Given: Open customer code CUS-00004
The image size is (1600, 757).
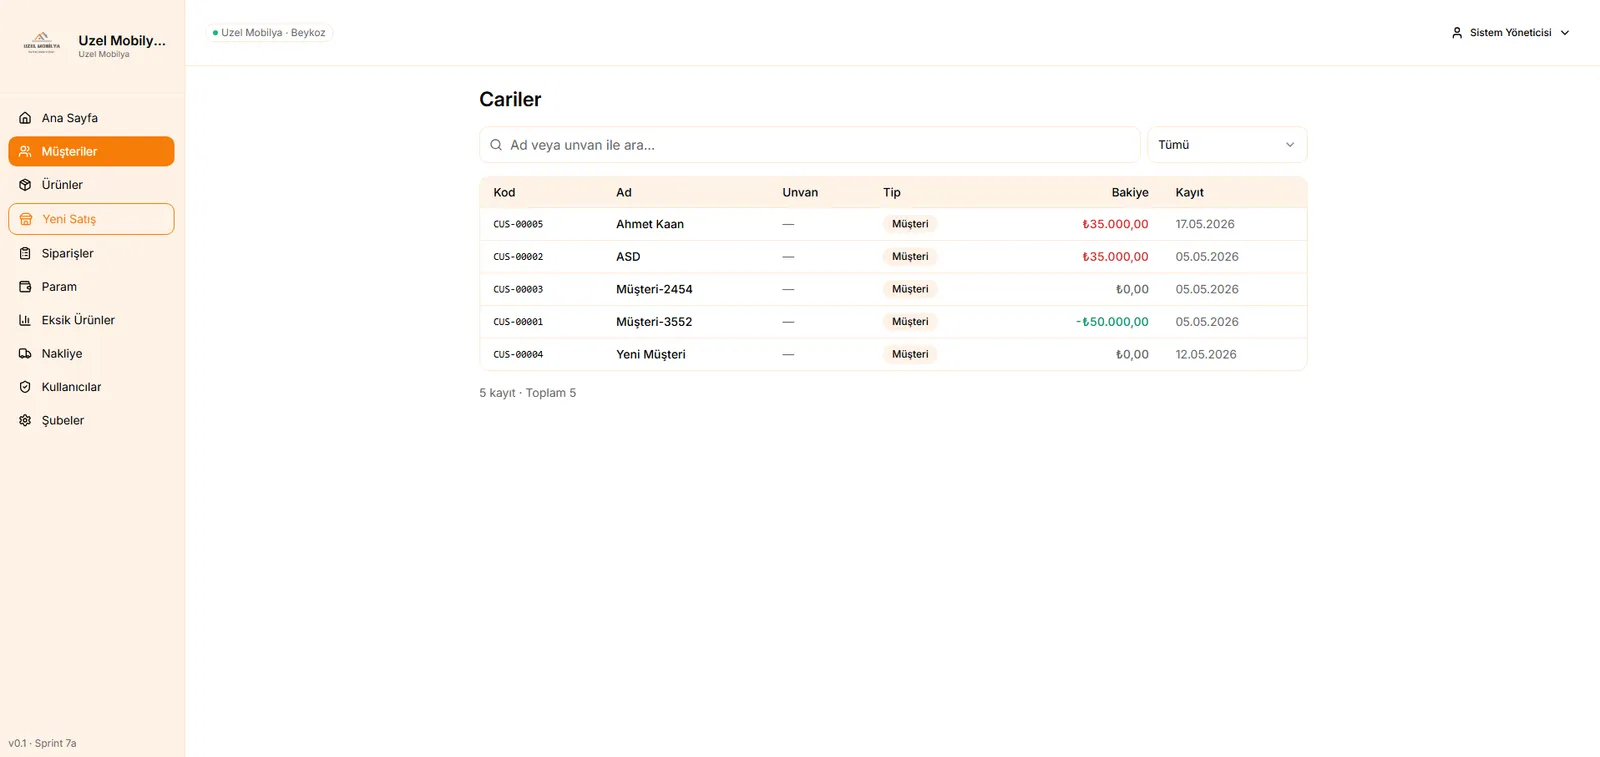Looking at the screenshot, I should click(x=518, y=354).
